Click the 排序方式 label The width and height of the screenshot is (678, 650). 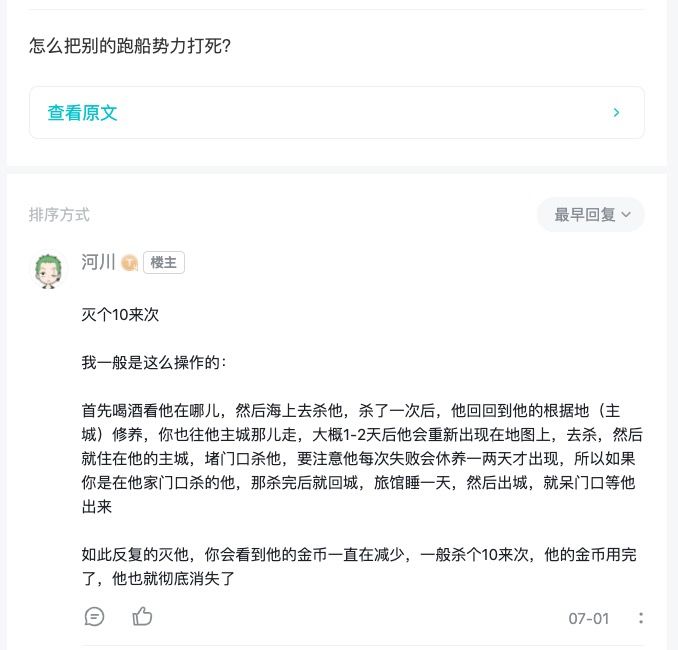[x=59, y=215]
